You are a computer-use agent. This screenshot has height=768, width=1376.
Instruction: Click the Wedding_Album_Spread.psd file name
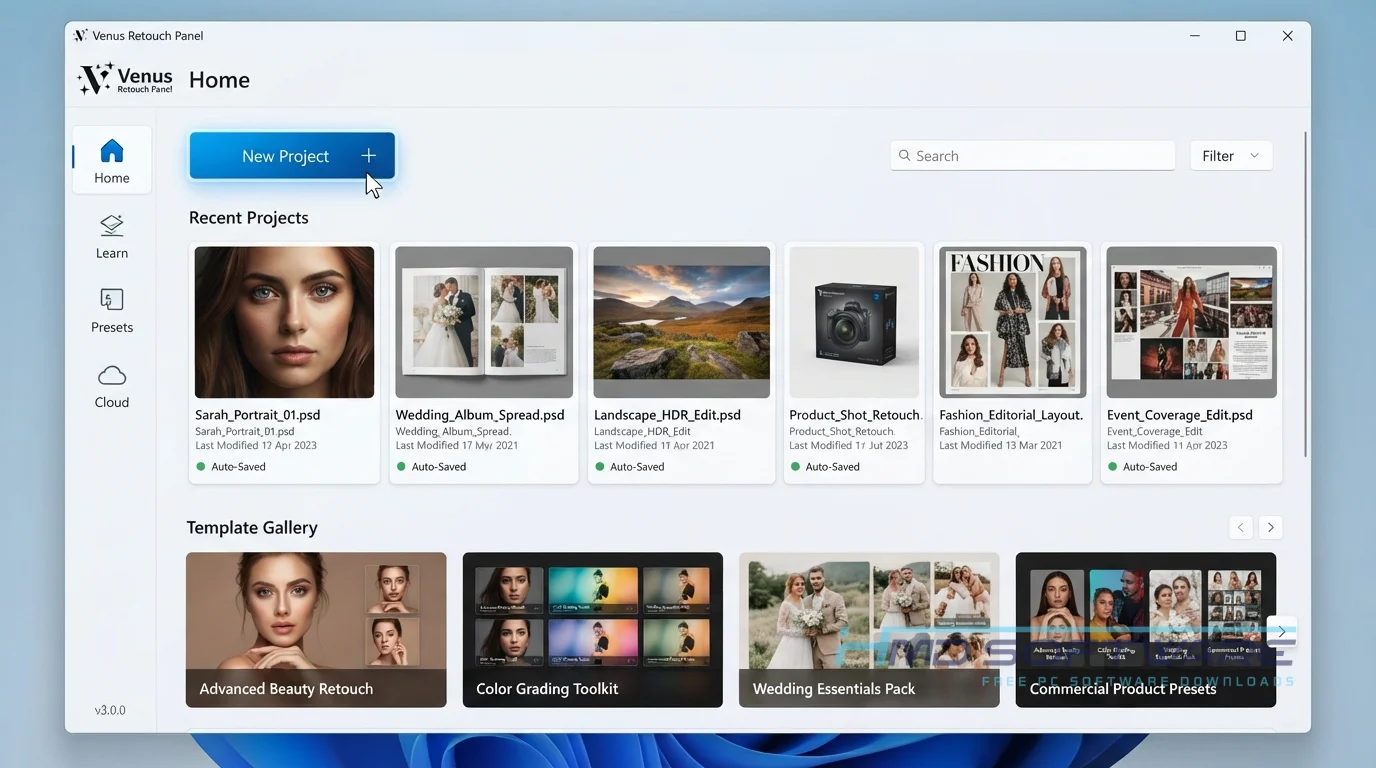pyautogui.click(x=480, y=415)
